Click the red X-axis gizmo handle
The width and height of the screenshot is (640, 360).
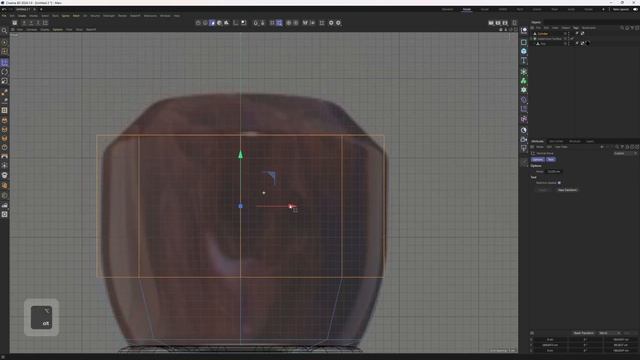[x=291, y=206]
